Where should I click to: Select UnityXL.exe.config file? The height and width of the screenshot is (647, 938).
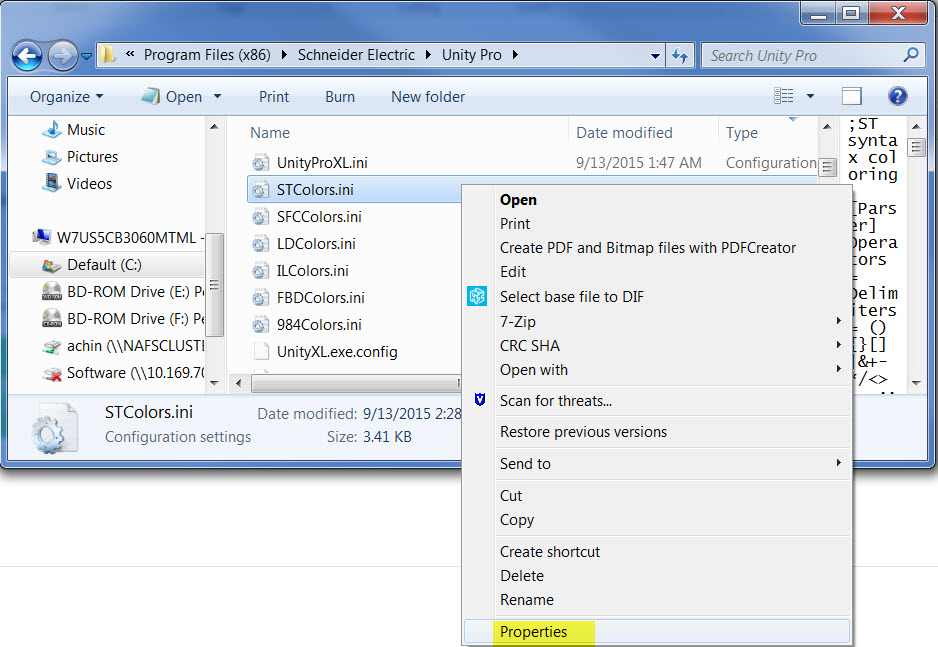tap(337, 352)
